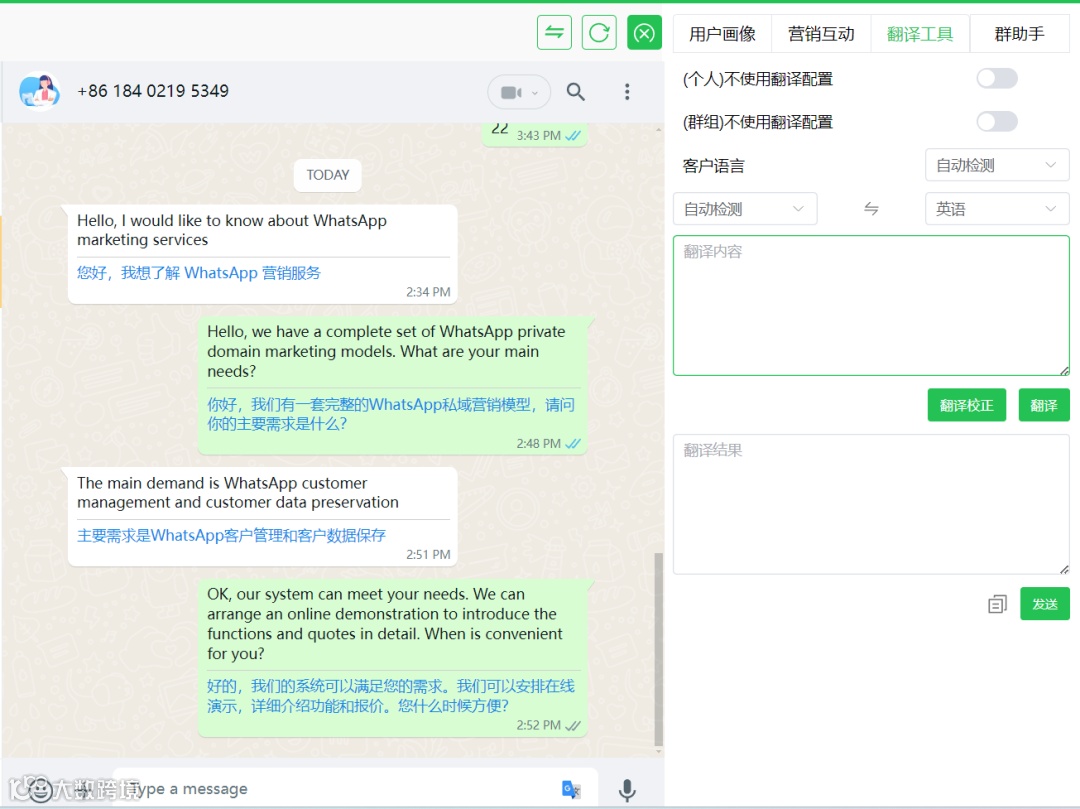The width and height of the screenshot is (1080, 809).
Task: Click the translate icon in message bar
Action: point(571,789)
